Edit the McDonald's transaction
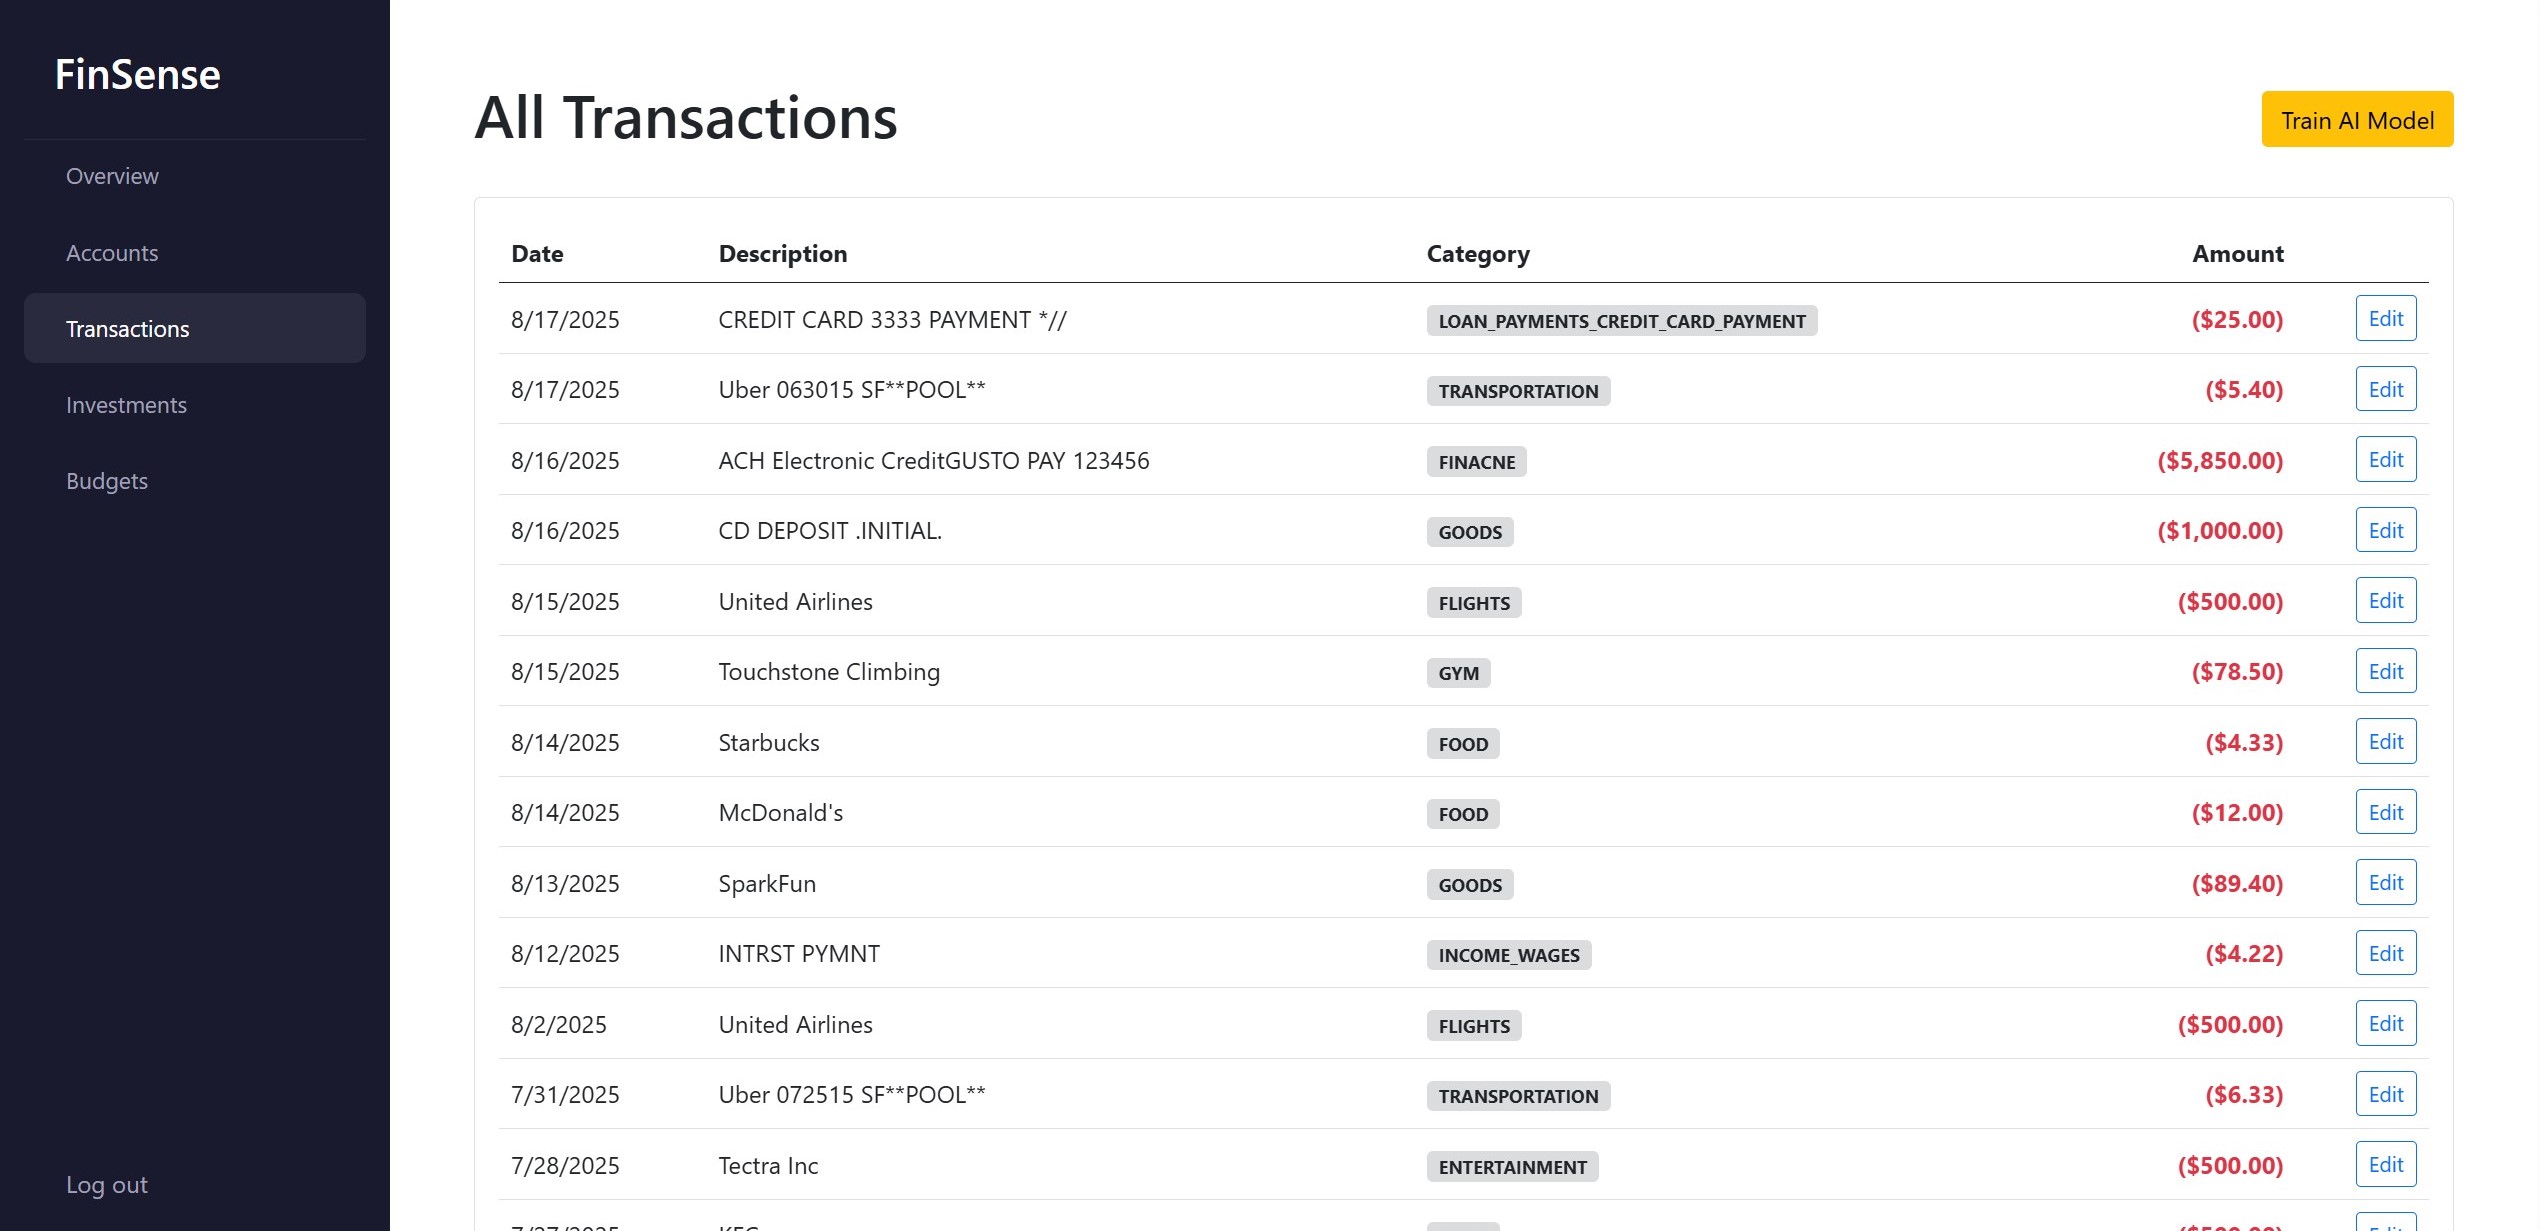Screen dimensions: 2540x1231 (x=2385, y=812)
